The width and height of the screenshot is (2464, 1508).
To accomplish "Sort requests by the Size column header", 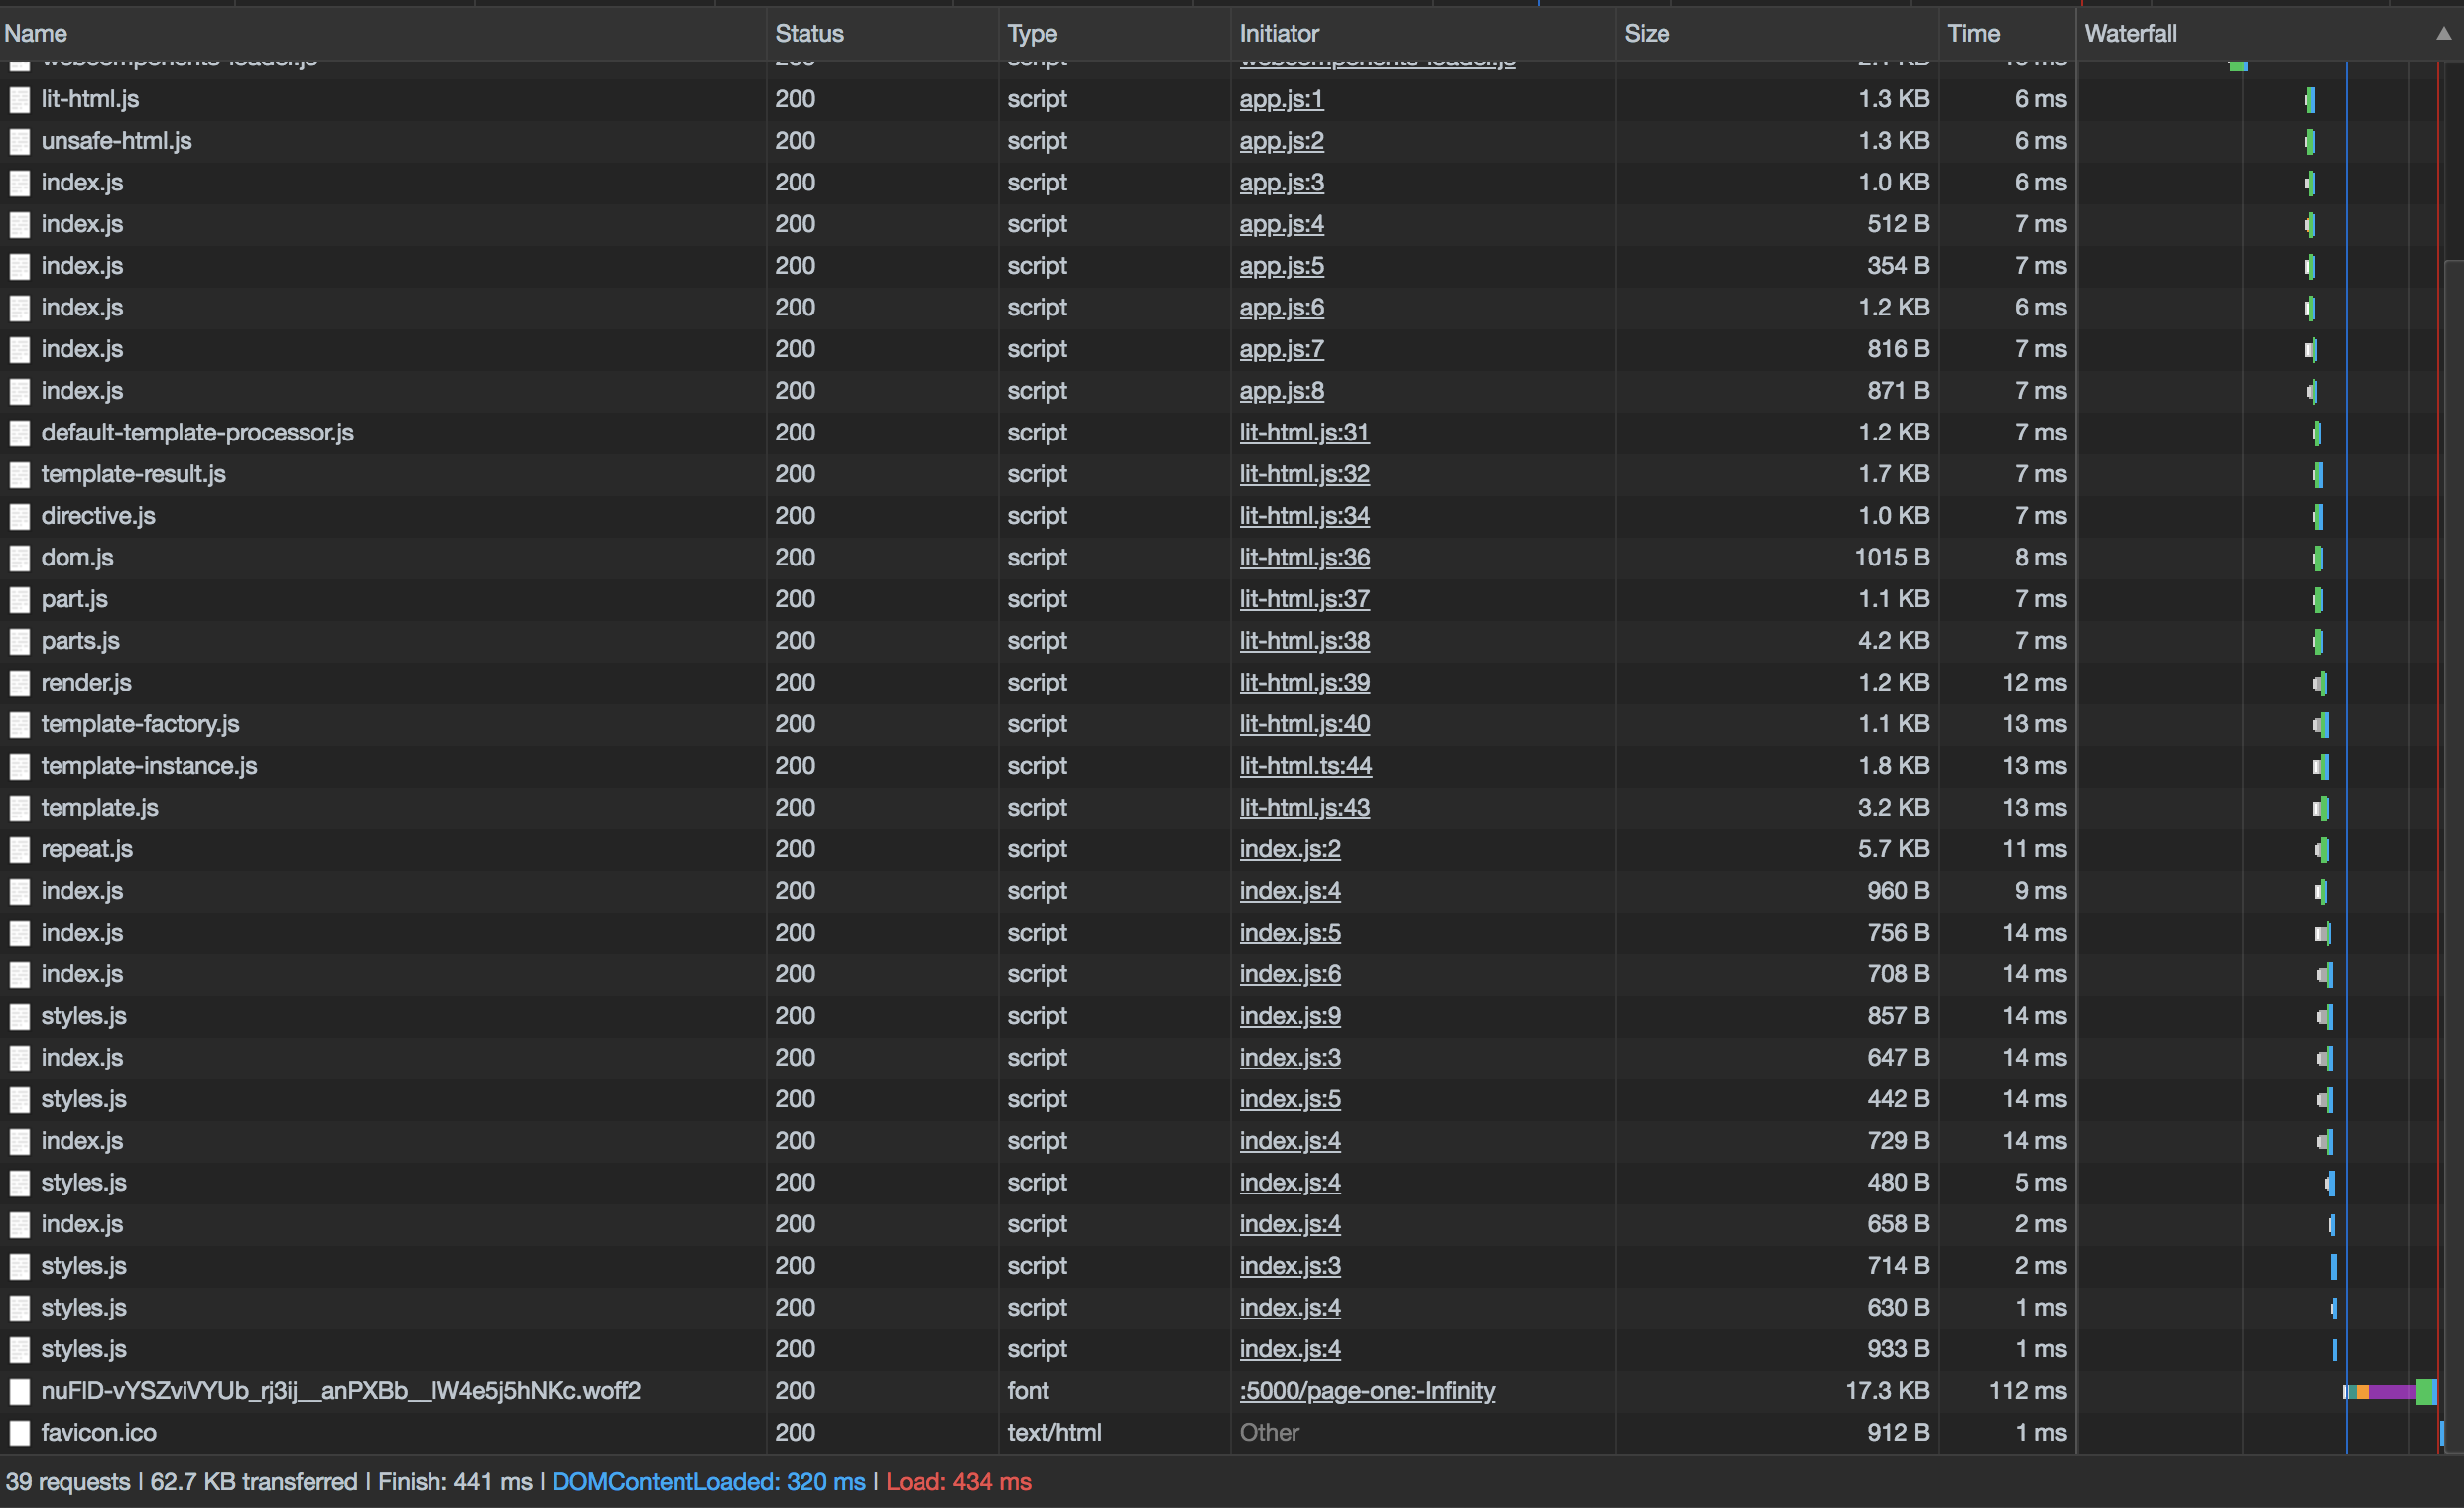I will point(1646,33).
